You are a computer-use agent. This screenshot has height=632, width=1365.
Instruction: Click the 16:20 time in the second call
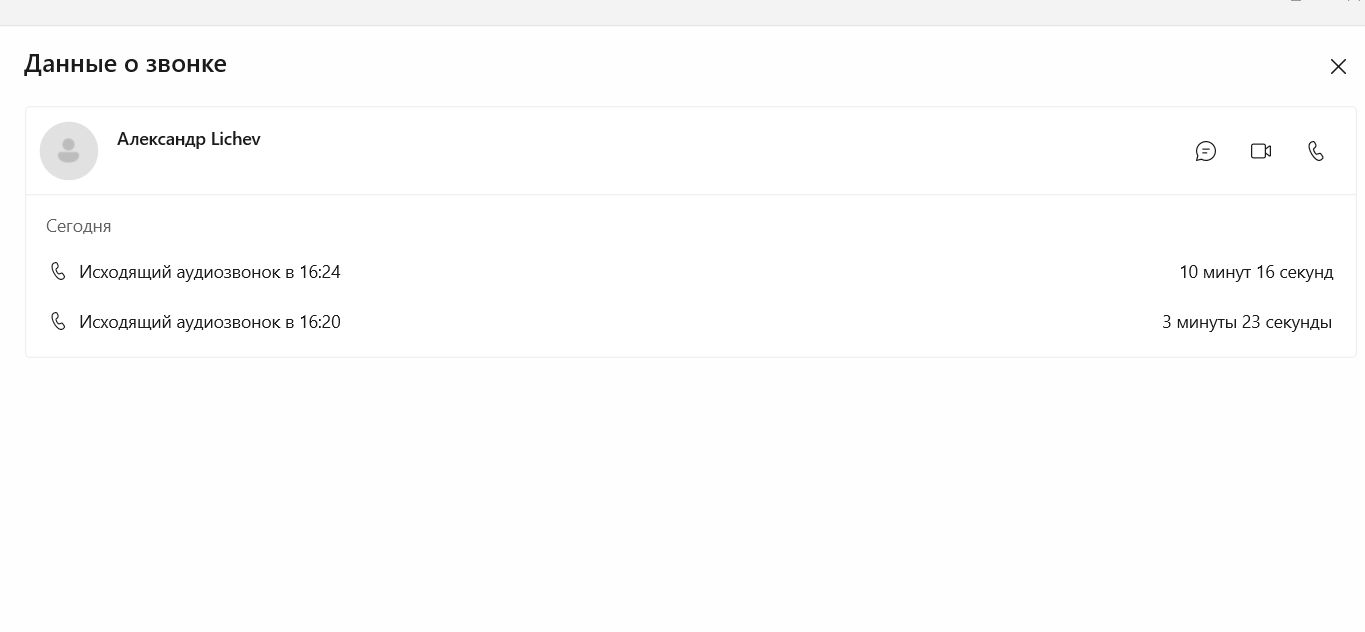tap(320, 322)
